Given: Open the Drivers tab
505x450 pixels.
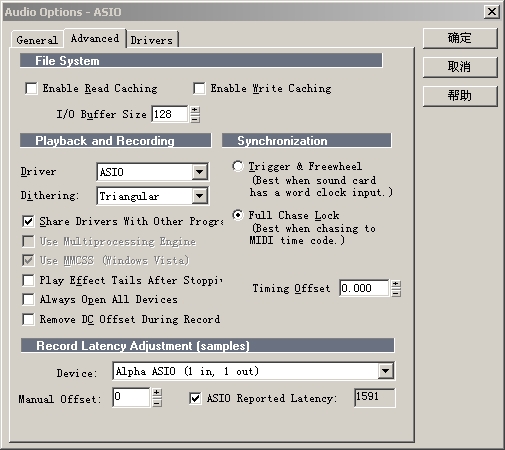Looking at the screenshot, I should tap(152, 40).
